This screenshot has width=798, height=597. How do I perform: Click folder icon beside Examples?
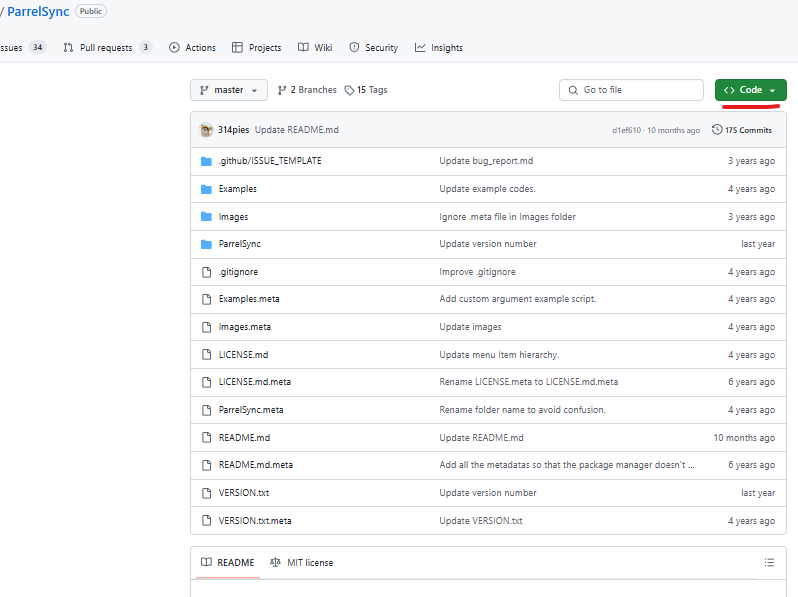(206, 189)
